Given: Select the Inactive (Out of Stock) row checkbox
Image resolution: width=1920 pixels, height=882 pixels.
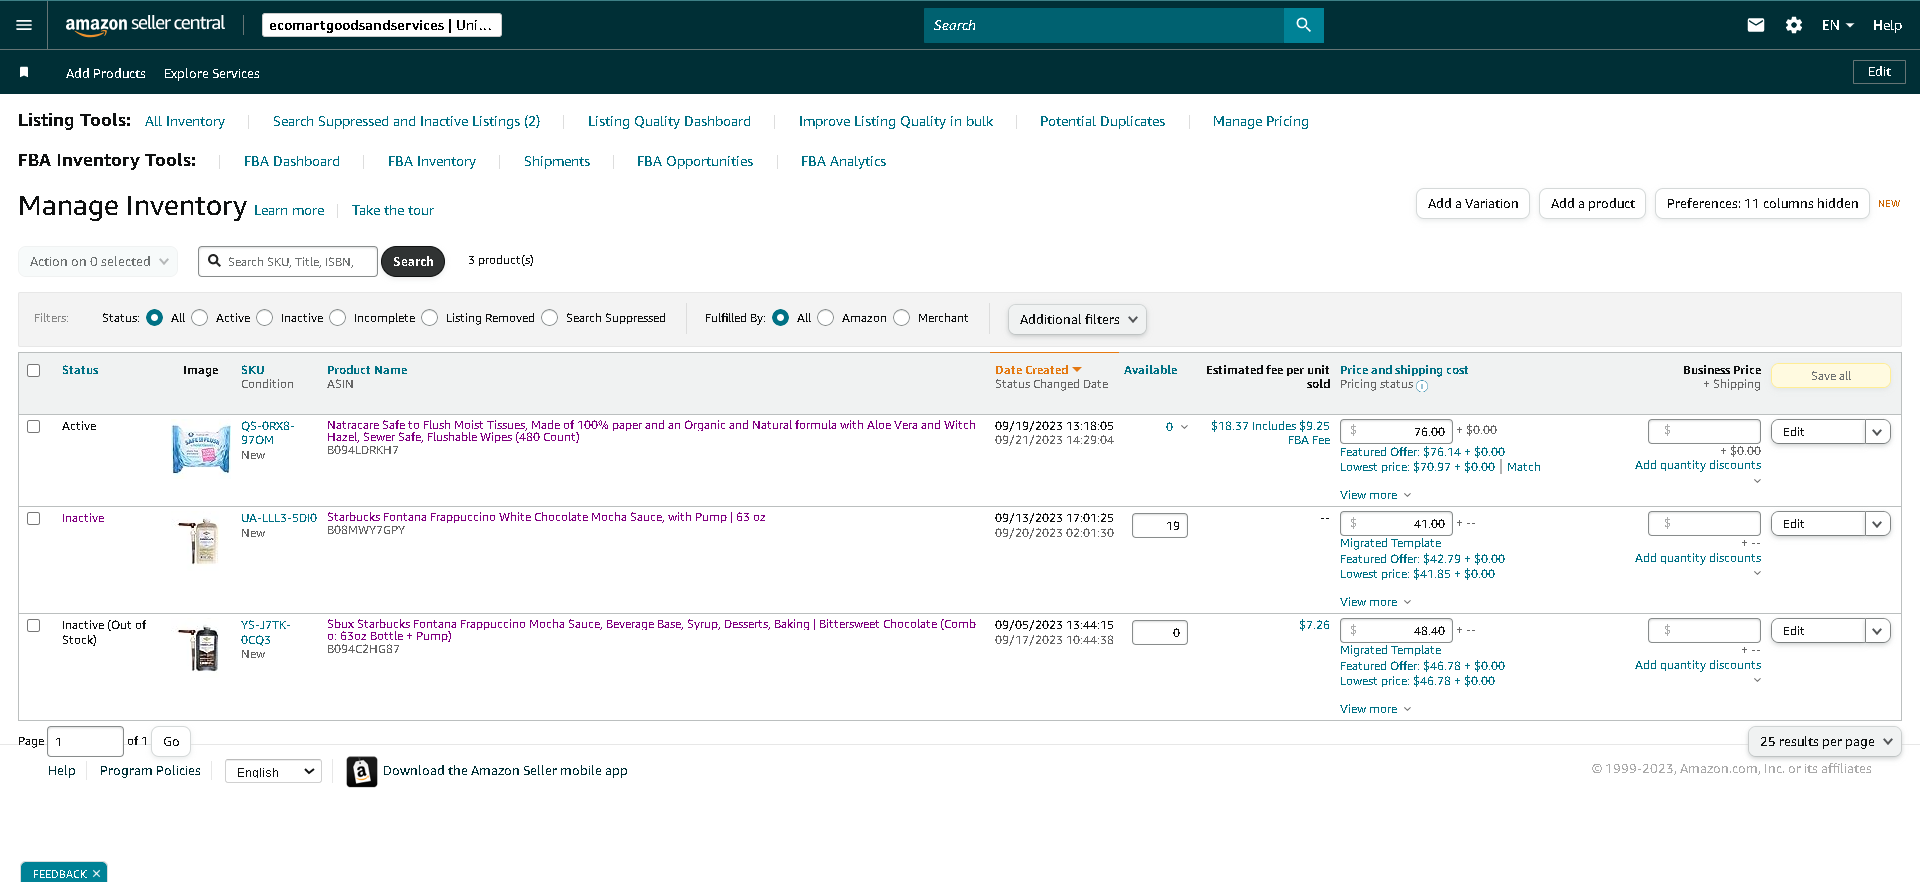Looking at the screenshot, I should [34, 625].
